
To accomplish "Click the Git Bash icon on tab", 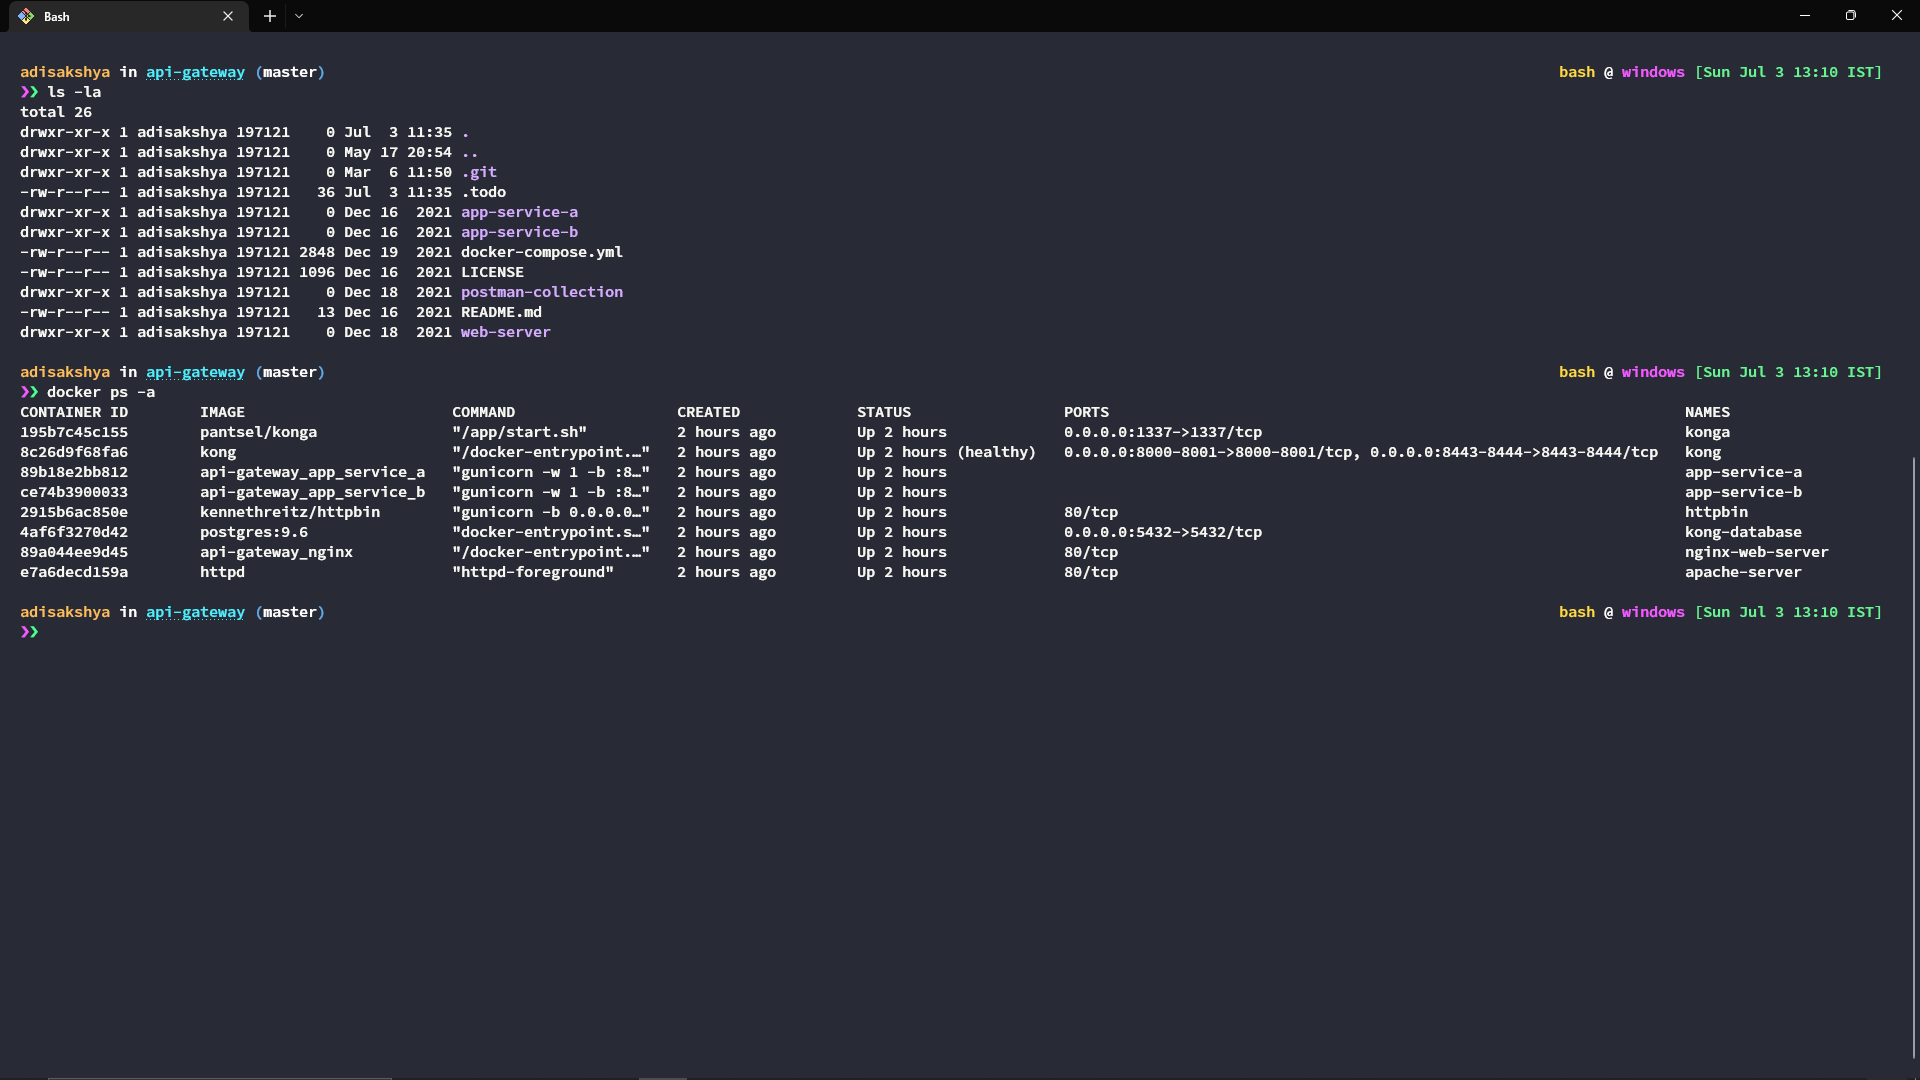I will click(x=26, y=16).
